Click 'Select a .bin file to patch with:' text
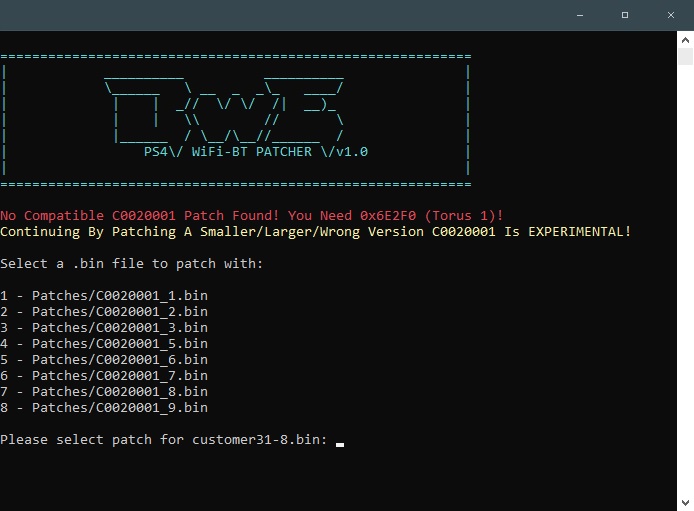The image size is (694, 511). coord(131,264)
